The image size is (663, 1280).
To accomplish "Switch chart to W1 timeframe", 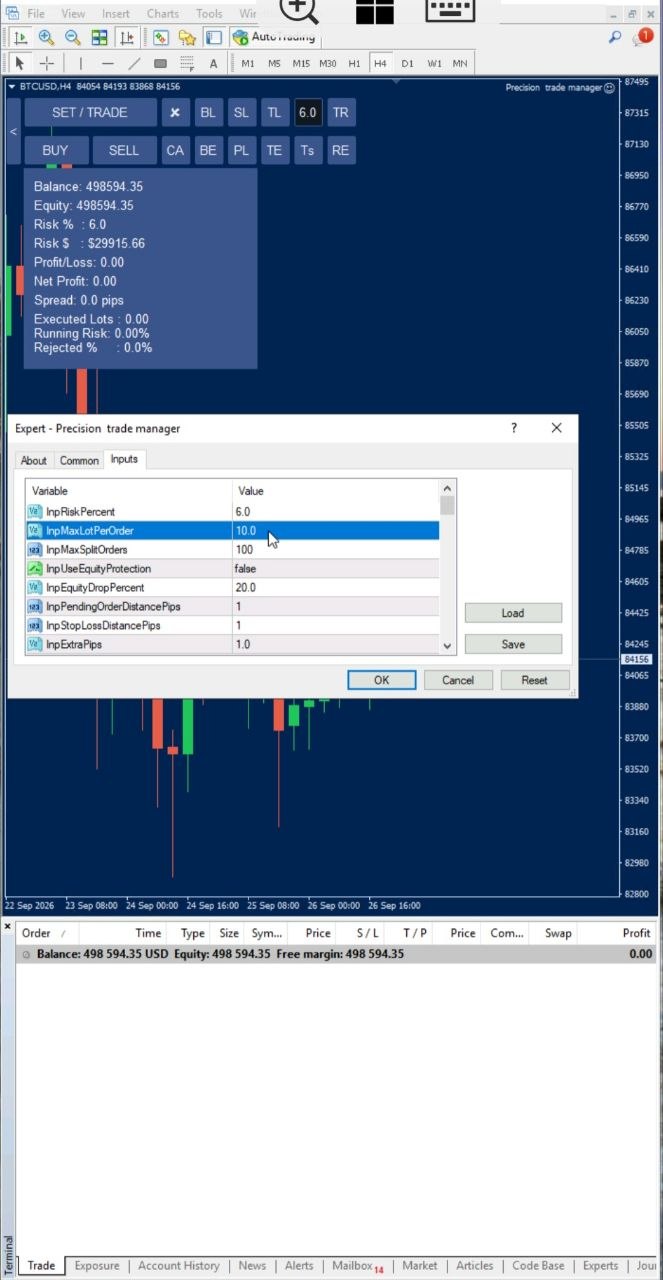I will tap(434, 63).
